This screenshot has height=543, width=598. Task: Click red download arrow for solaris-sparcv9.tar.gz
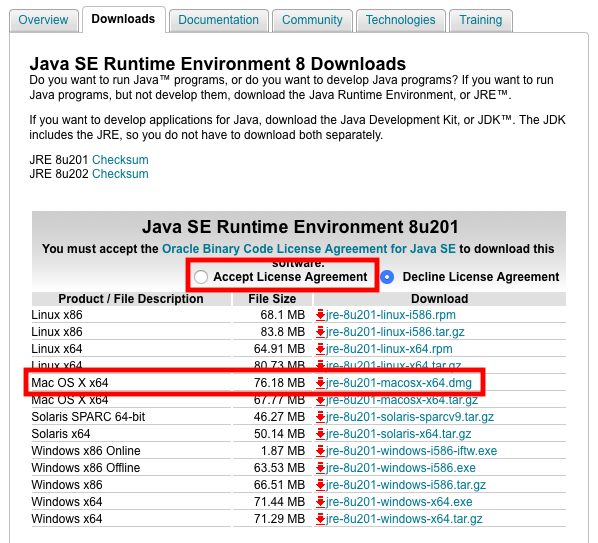coord(320,417)
